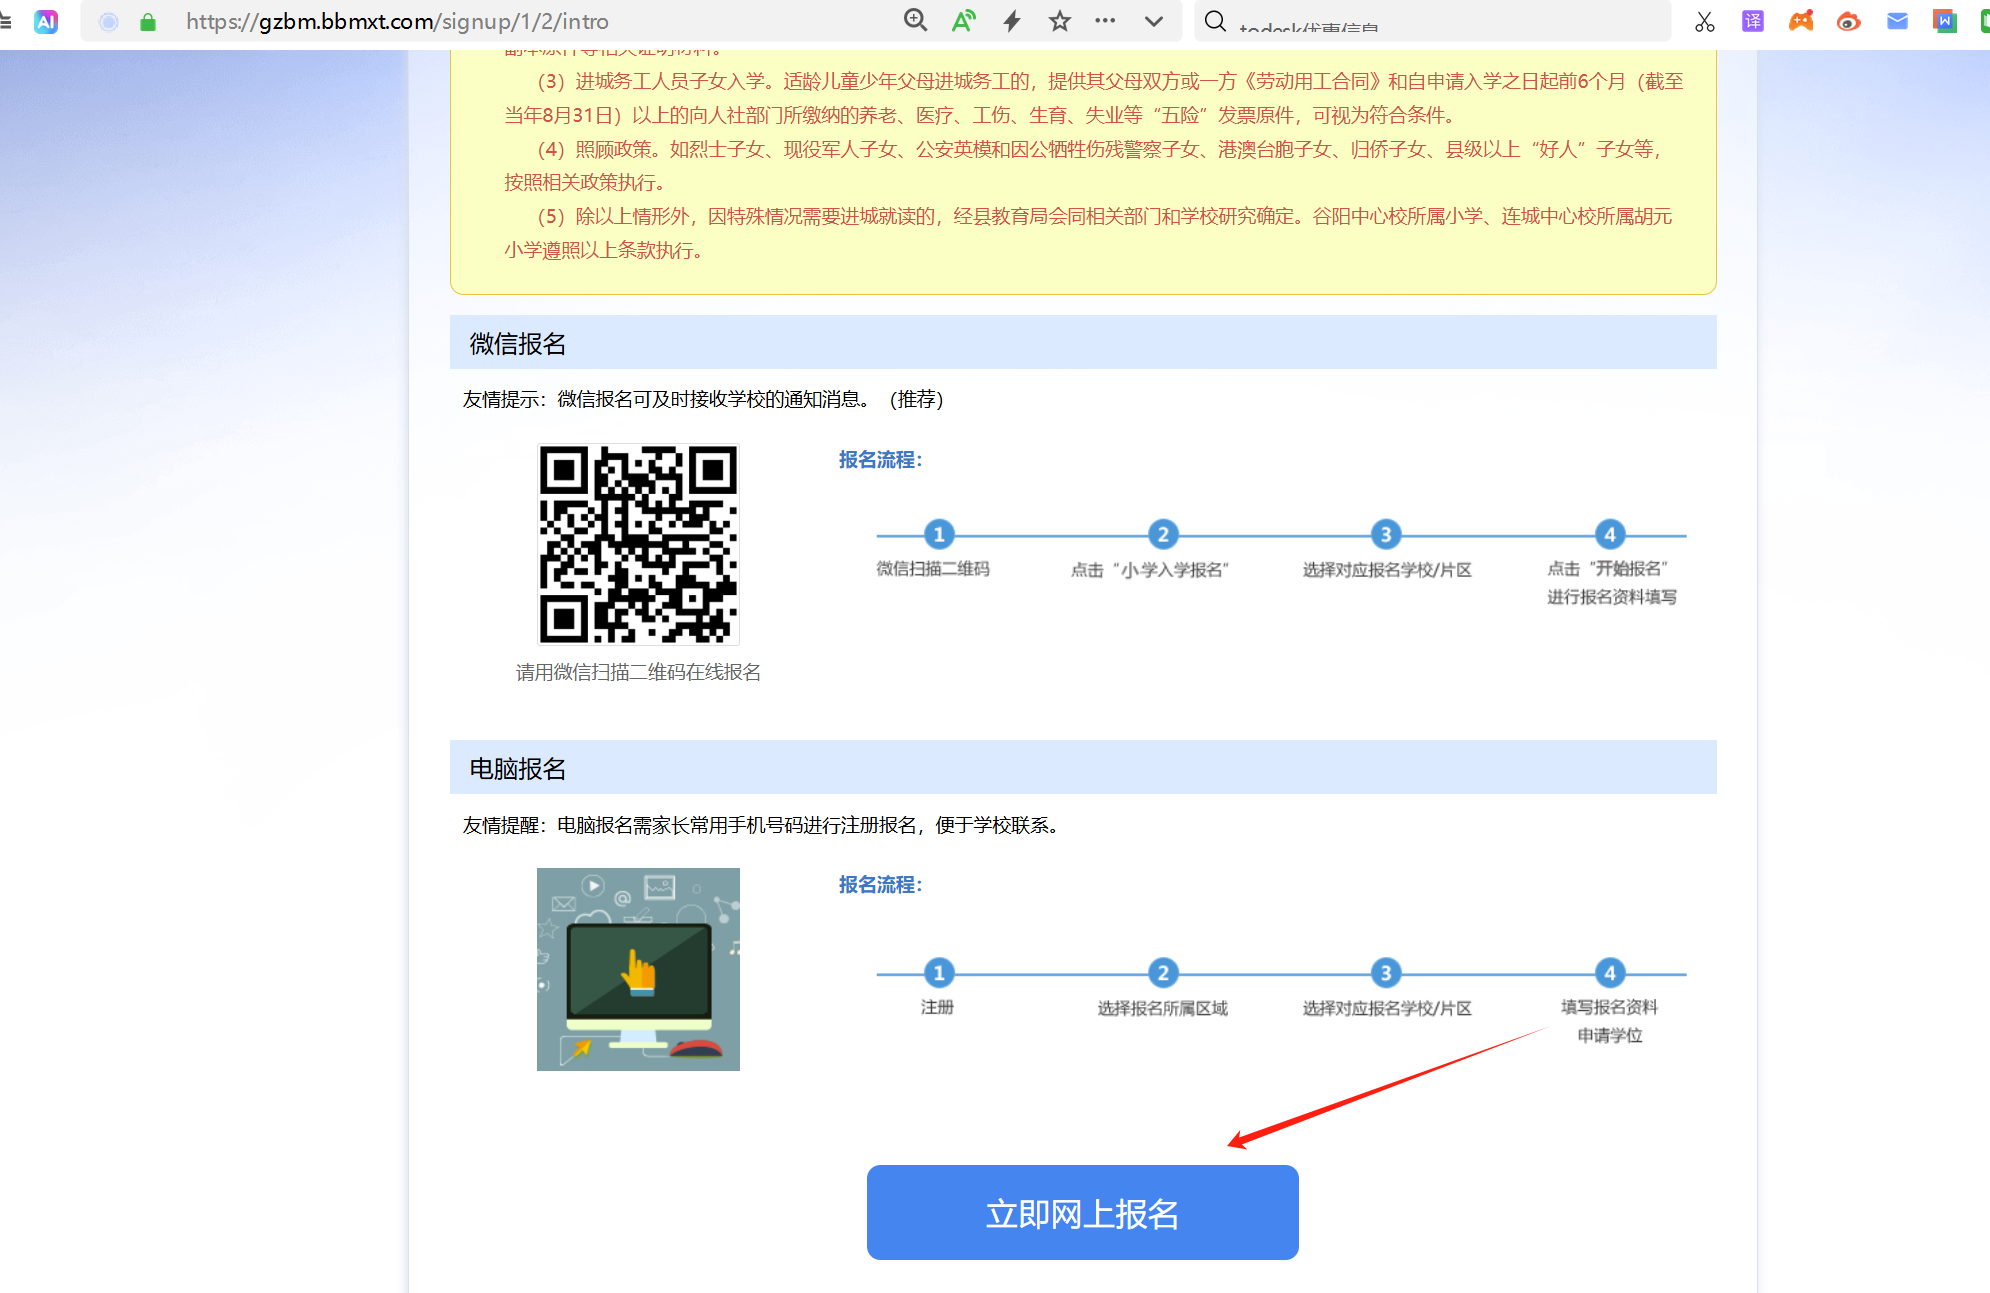Open the mail envelope extension icon
Viewport: 1990px width, 1293px height.
coord(1897,21)
